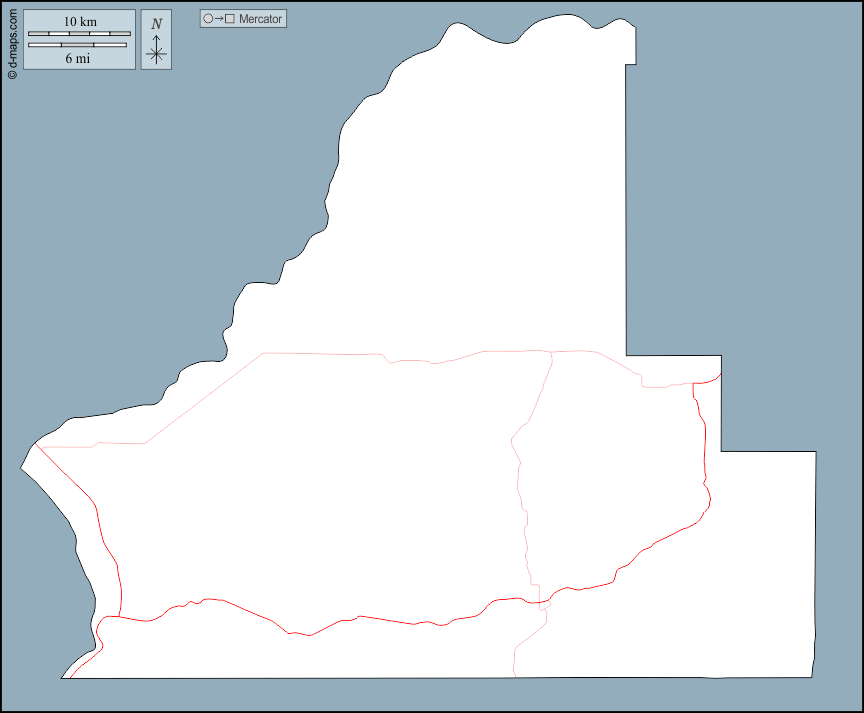This screenshot has width=864, height=713.
Task: Click the circle icon in the Mercator box
Action: 208,19
